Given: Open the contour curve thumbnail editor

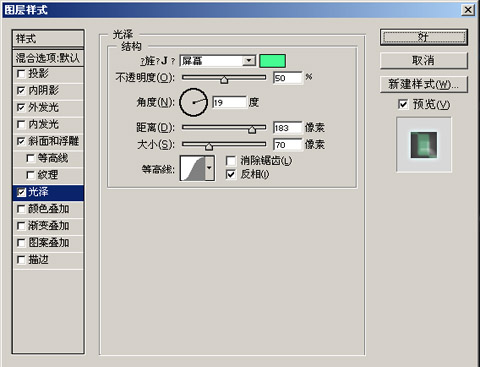Looking at the screenshot, I should [193, 168].
